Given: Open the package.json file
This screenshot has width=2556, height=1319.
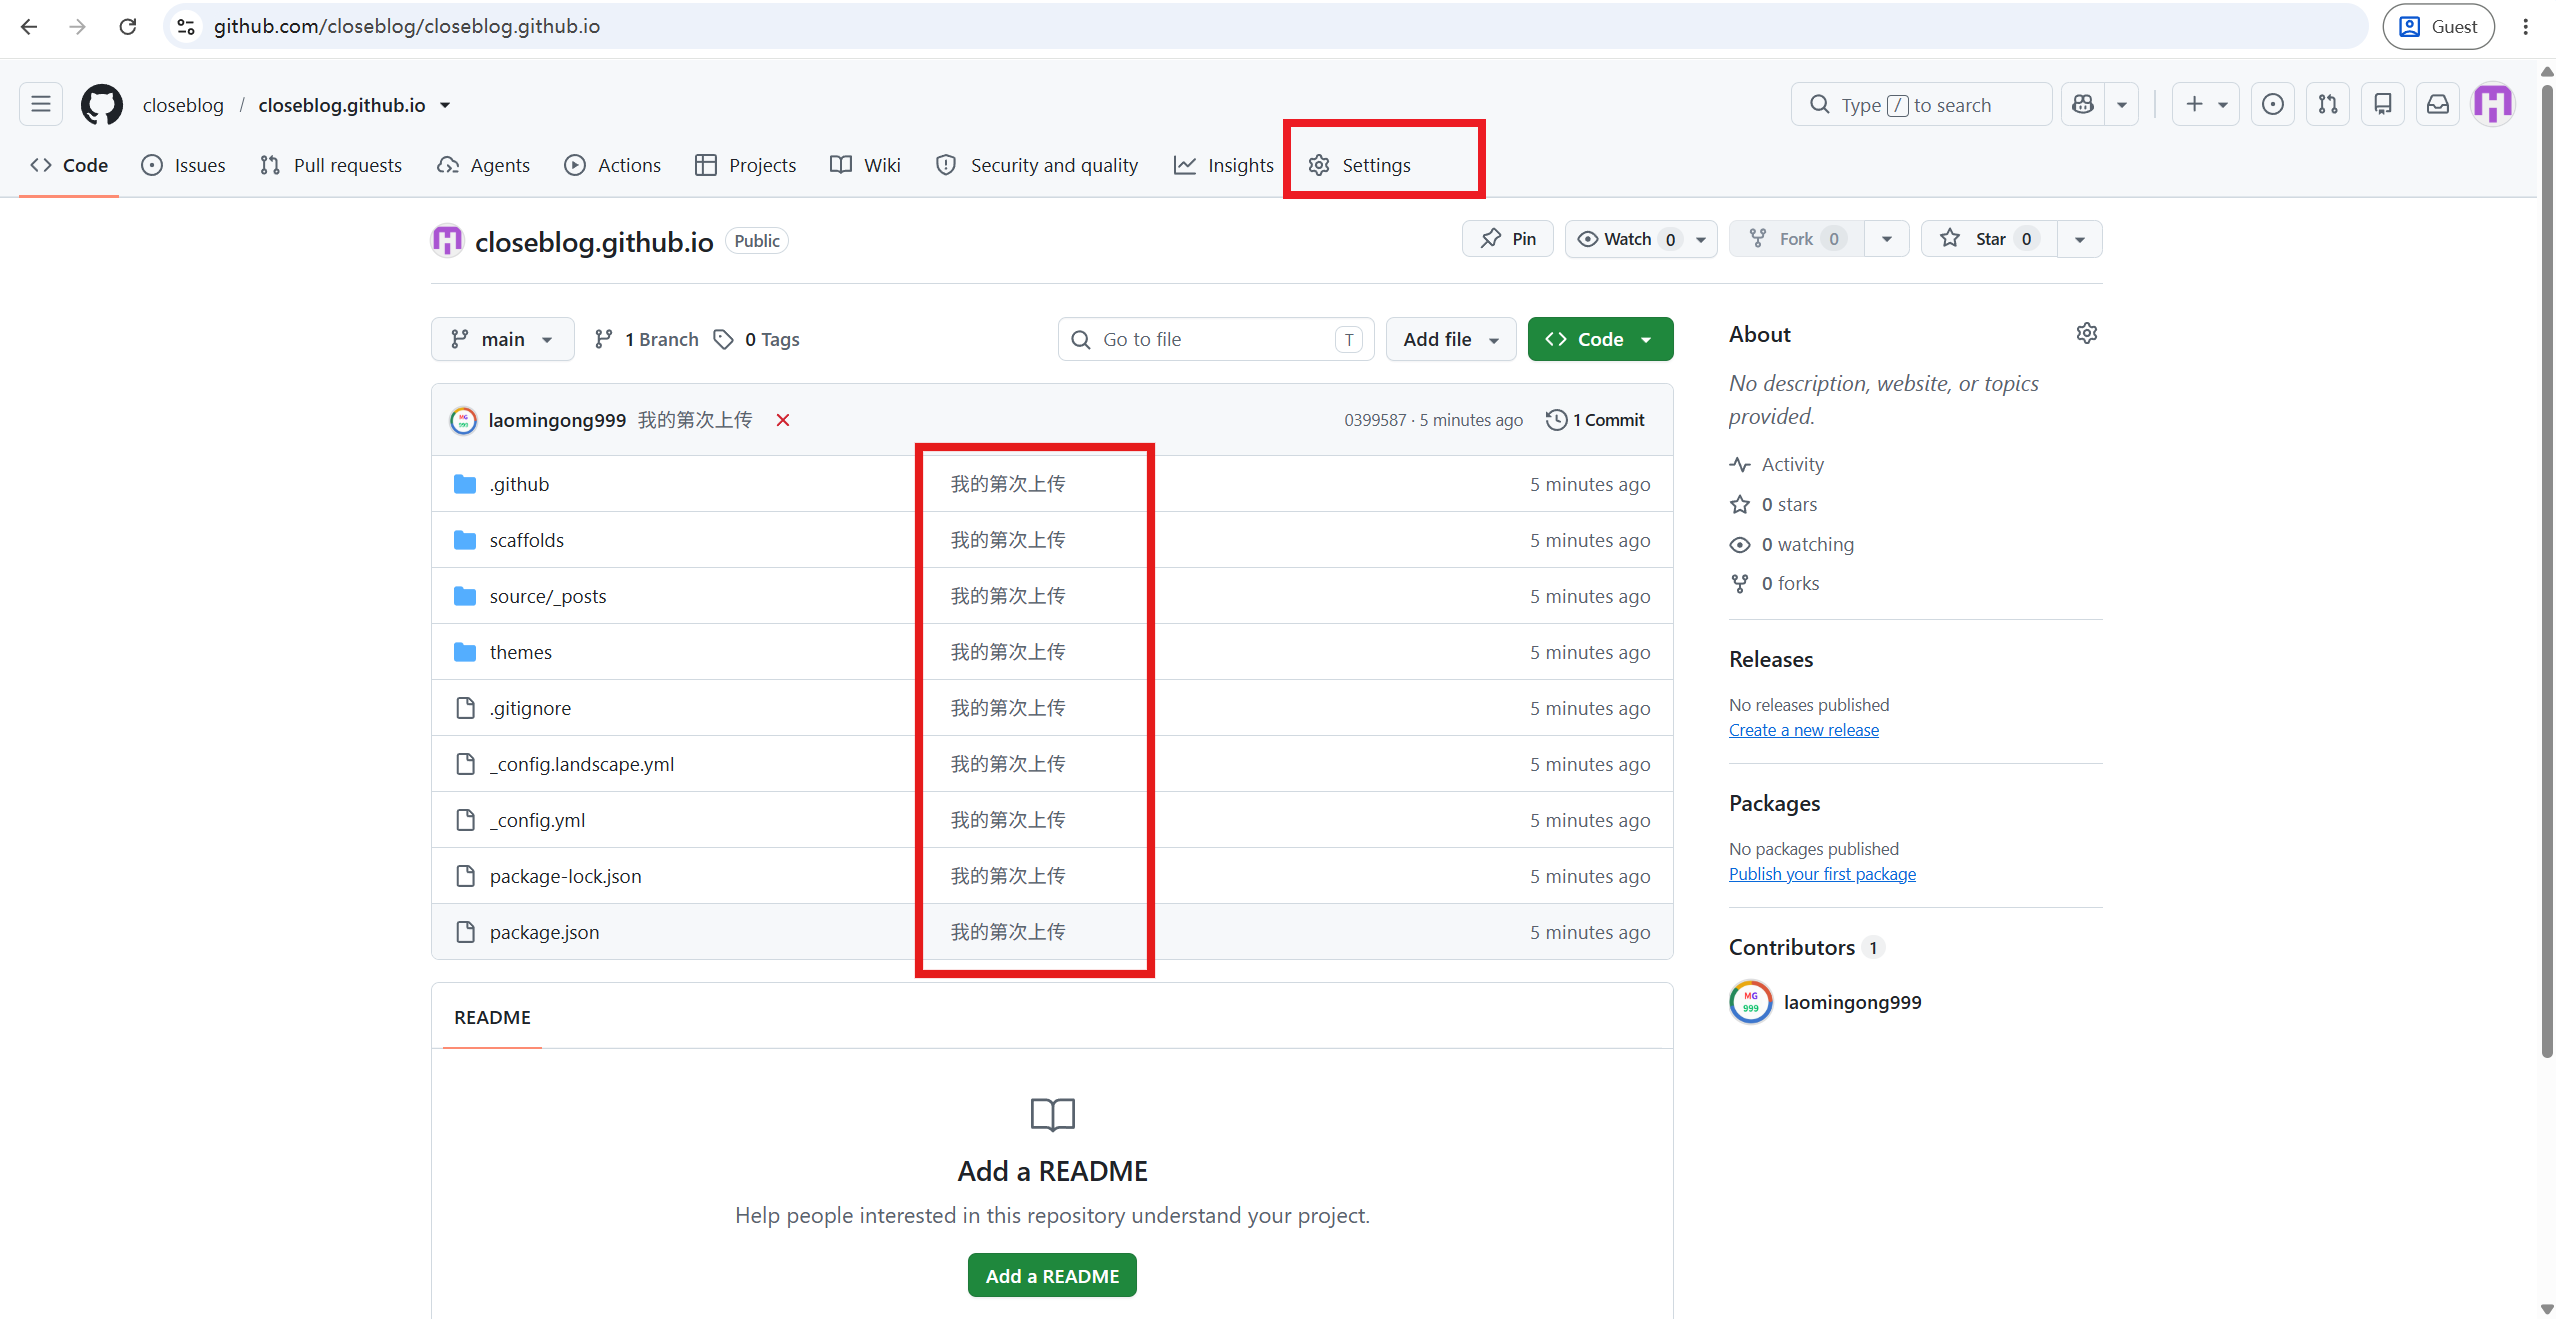Looking at the screenshot, I should pos(545,932).
